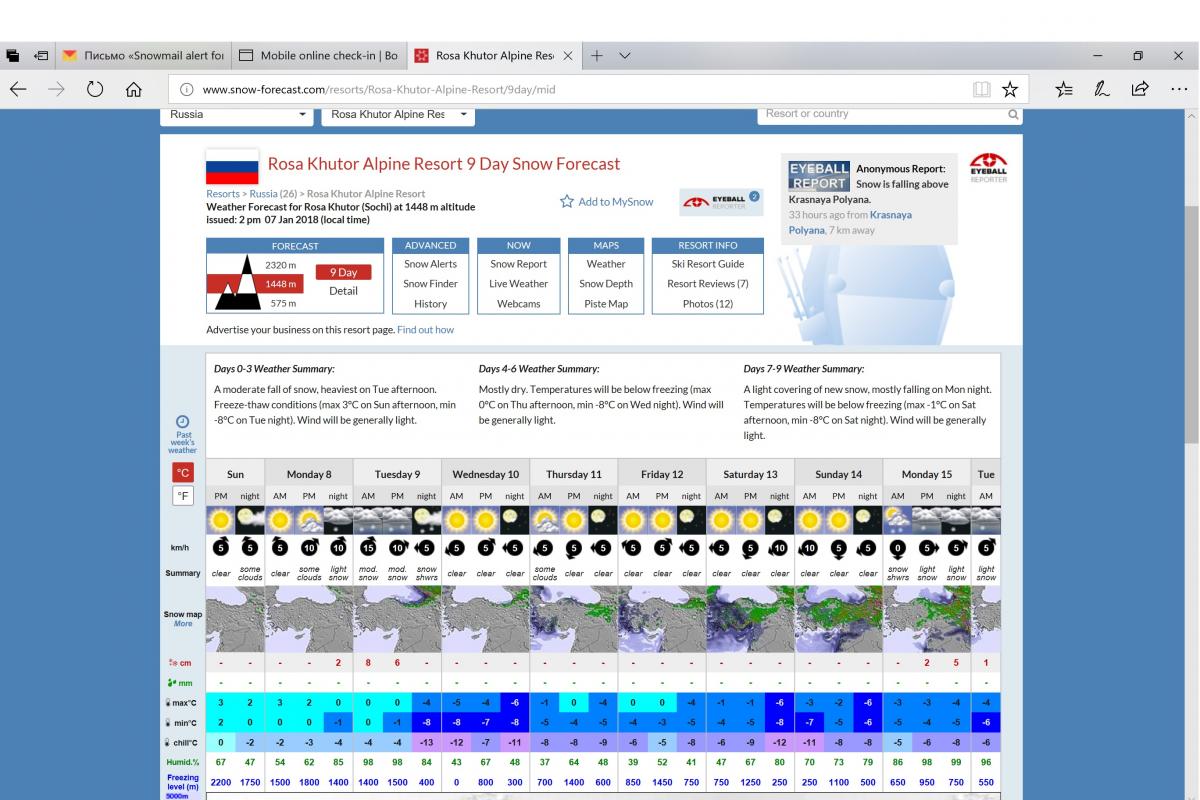Click the search magnifier icon
Image resolution: width=1200 pixels, height=800 pixels.
coord(1013,115)
